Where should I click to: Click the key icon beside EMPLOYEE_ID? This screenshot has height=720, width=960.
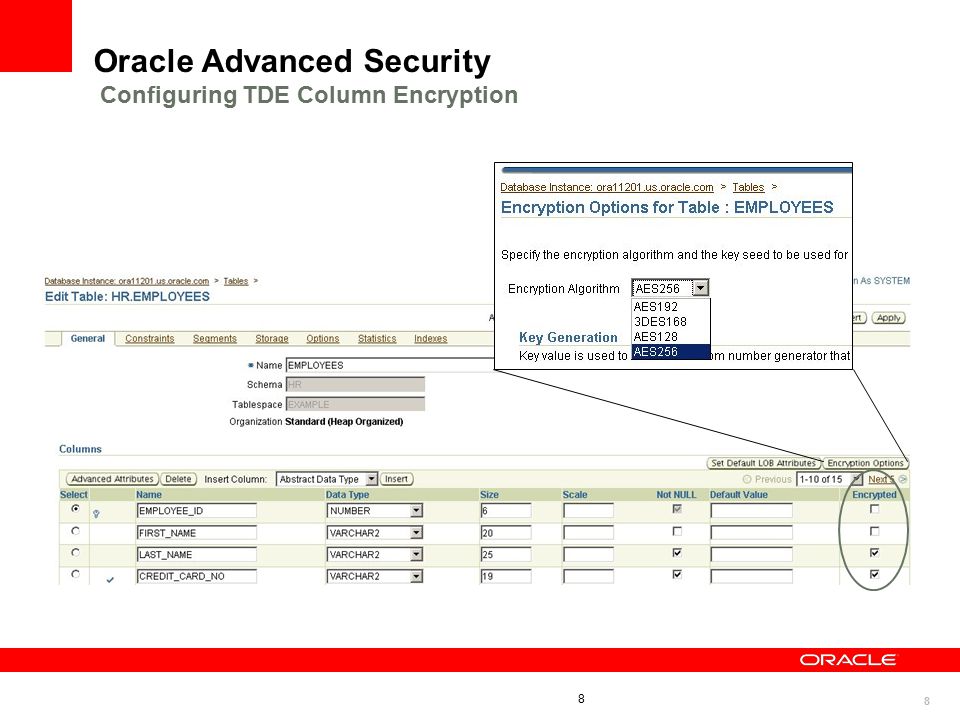pos(96,514)
